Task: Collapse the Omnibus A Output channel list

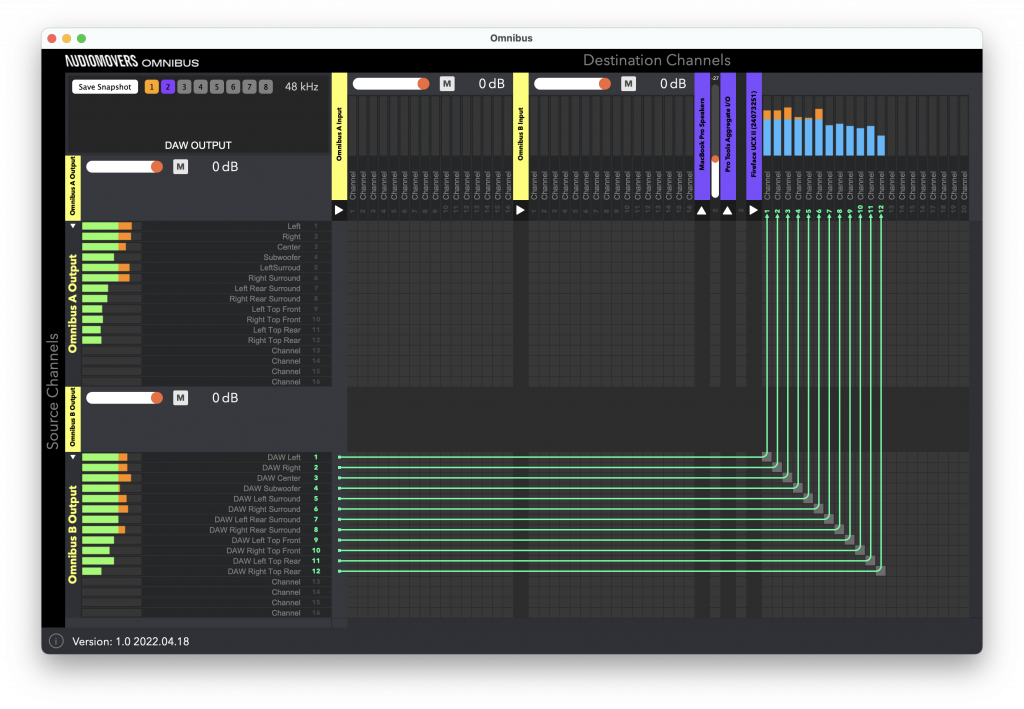Action: coord(72,226)
